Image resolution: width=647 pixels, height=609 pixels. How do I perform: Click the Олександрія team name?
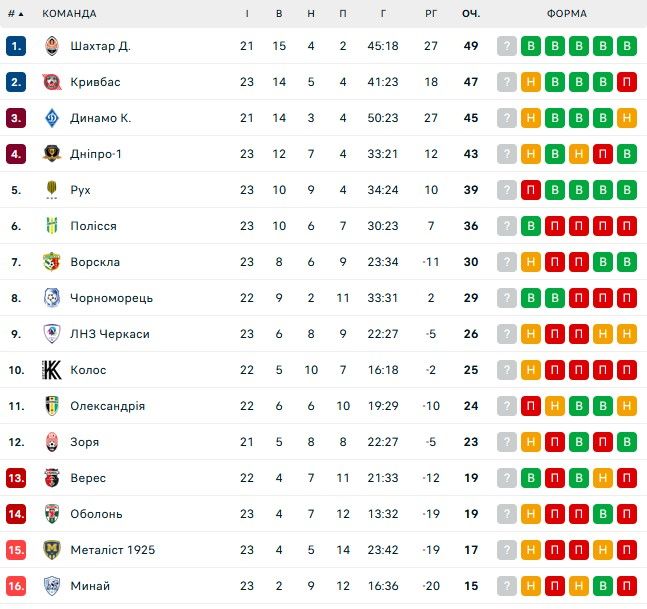[x=107, y=406]
